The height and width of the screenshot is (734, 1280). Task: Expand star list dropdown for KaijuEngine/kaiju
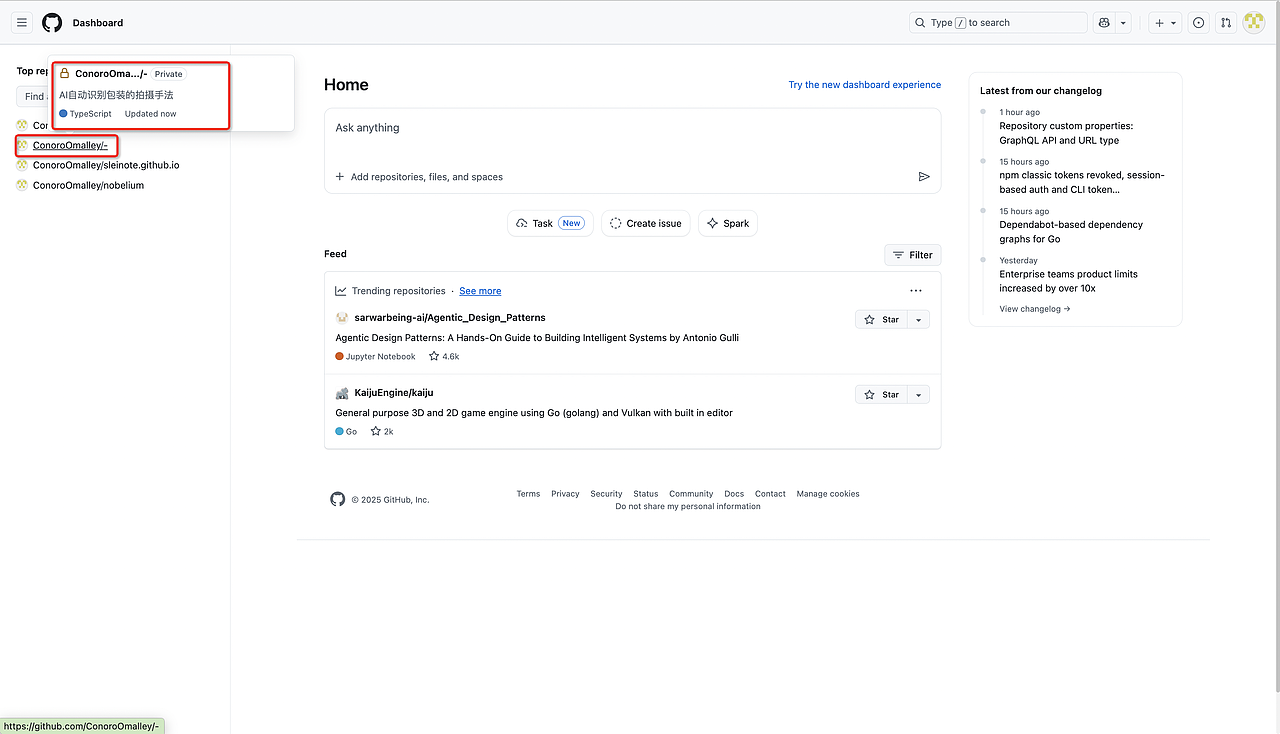[918, 395]
